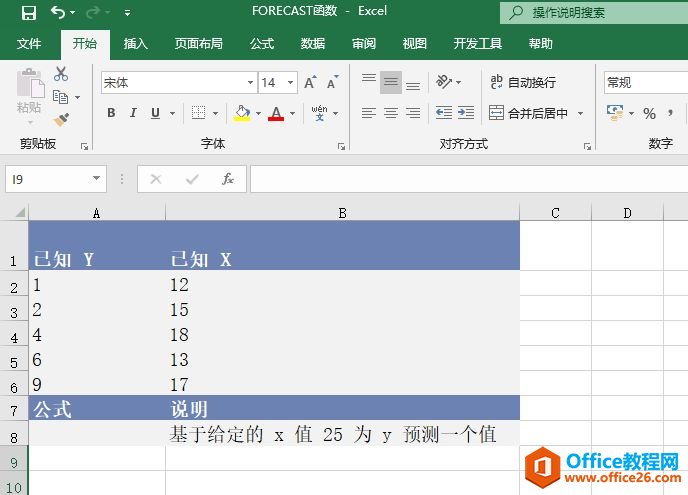Click the 操作说明搜索 search box

pos(594,13)
